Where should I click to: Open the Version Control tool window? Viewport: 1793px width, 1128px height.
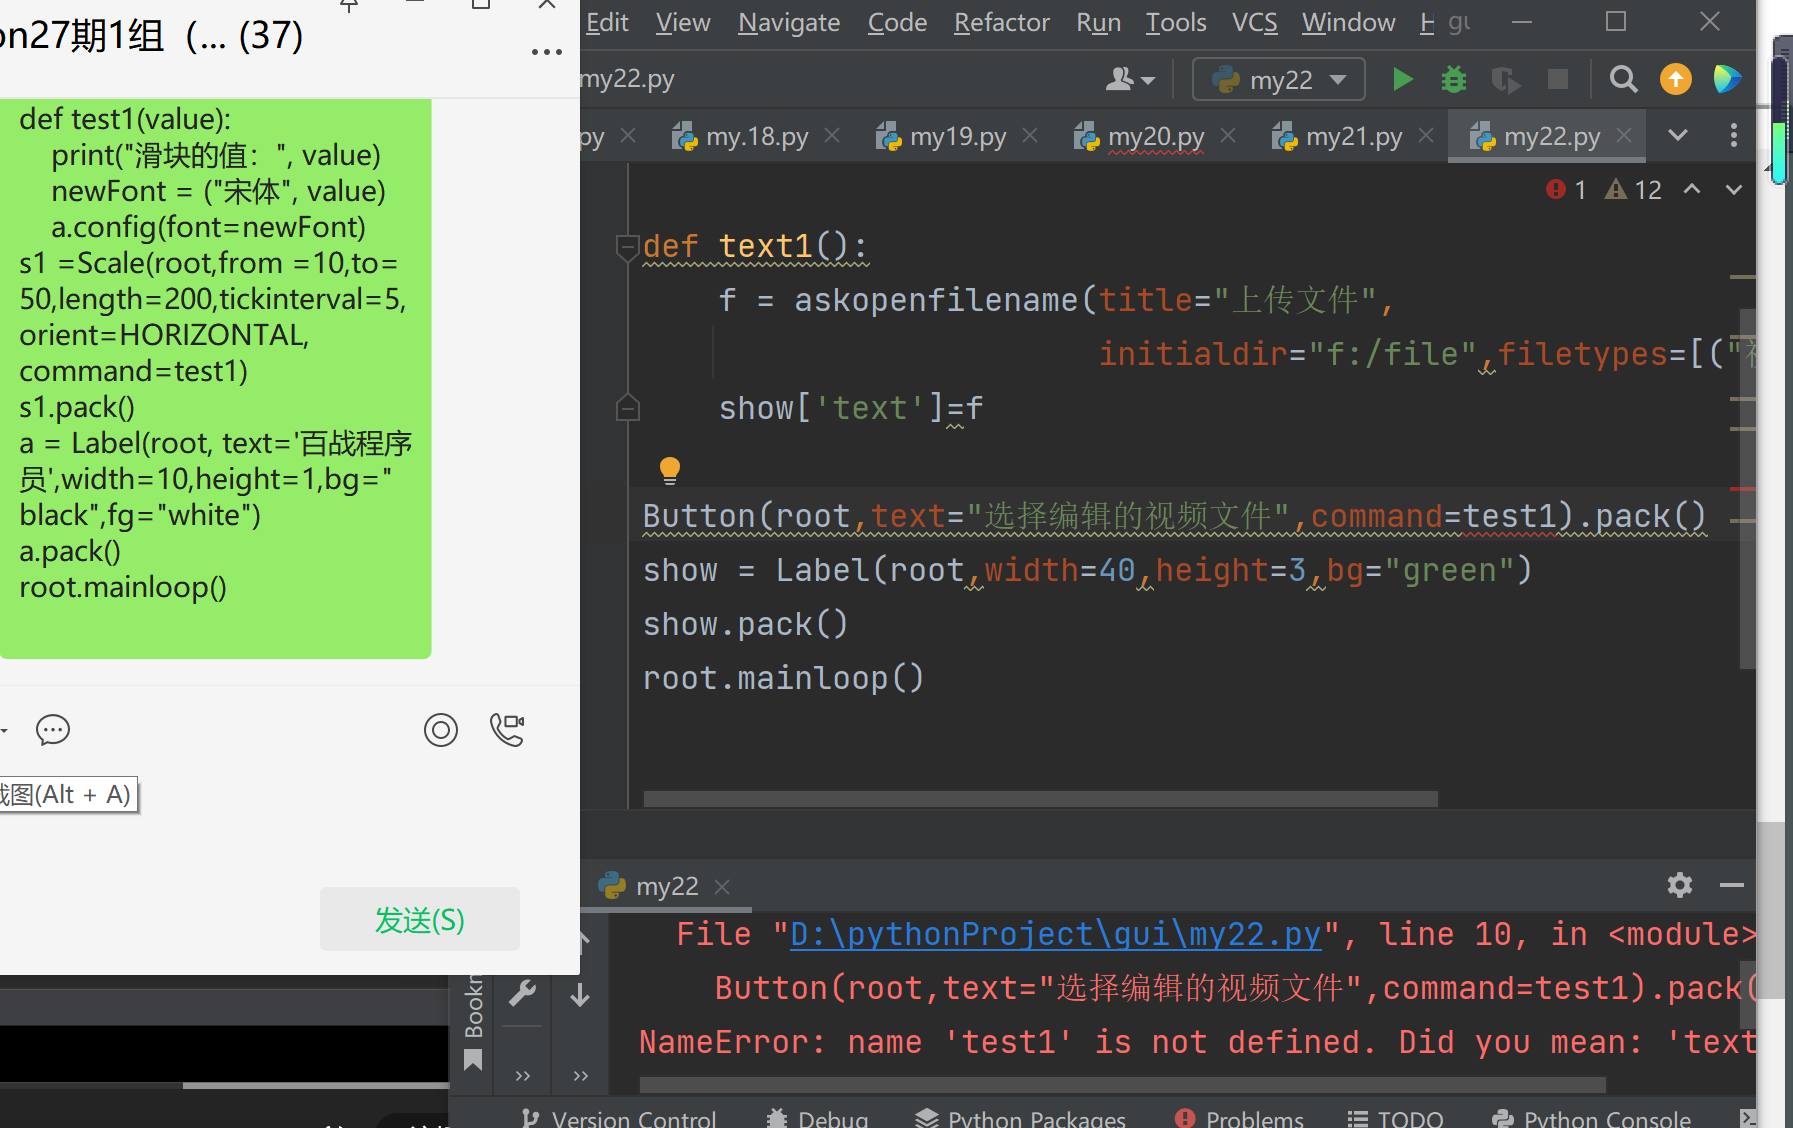click(618, 1118)
